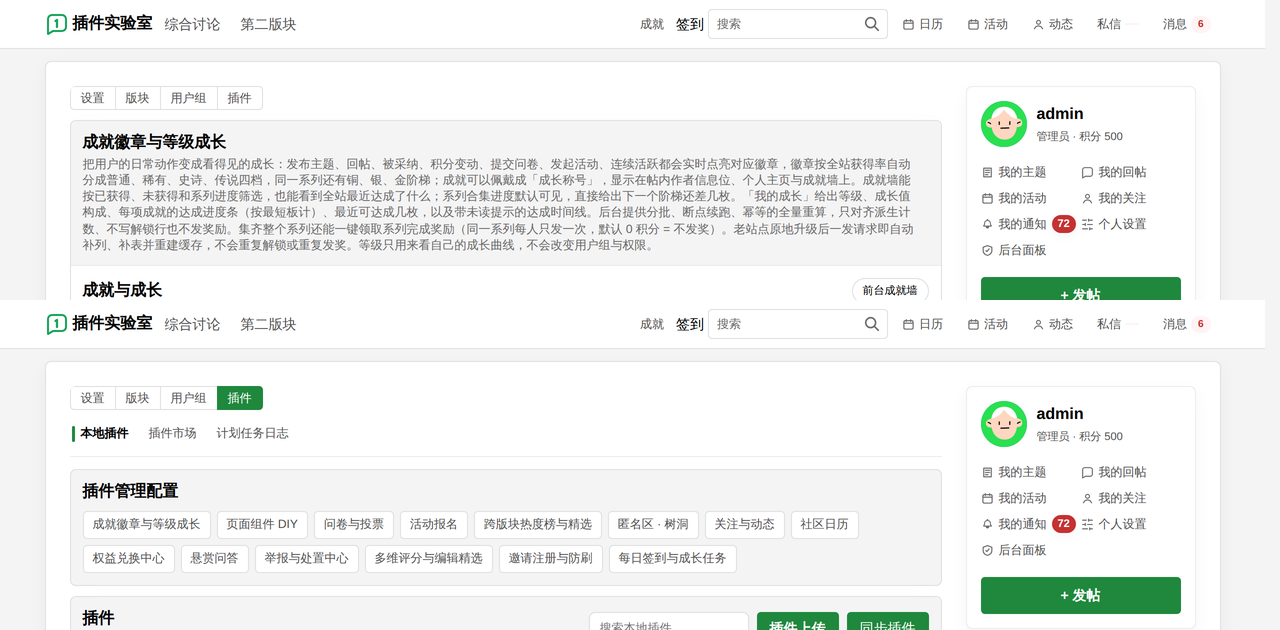Open 个人设置 in the lower admin card
This screenshot has width=1280, height=630.
(x=1114, y=524)
